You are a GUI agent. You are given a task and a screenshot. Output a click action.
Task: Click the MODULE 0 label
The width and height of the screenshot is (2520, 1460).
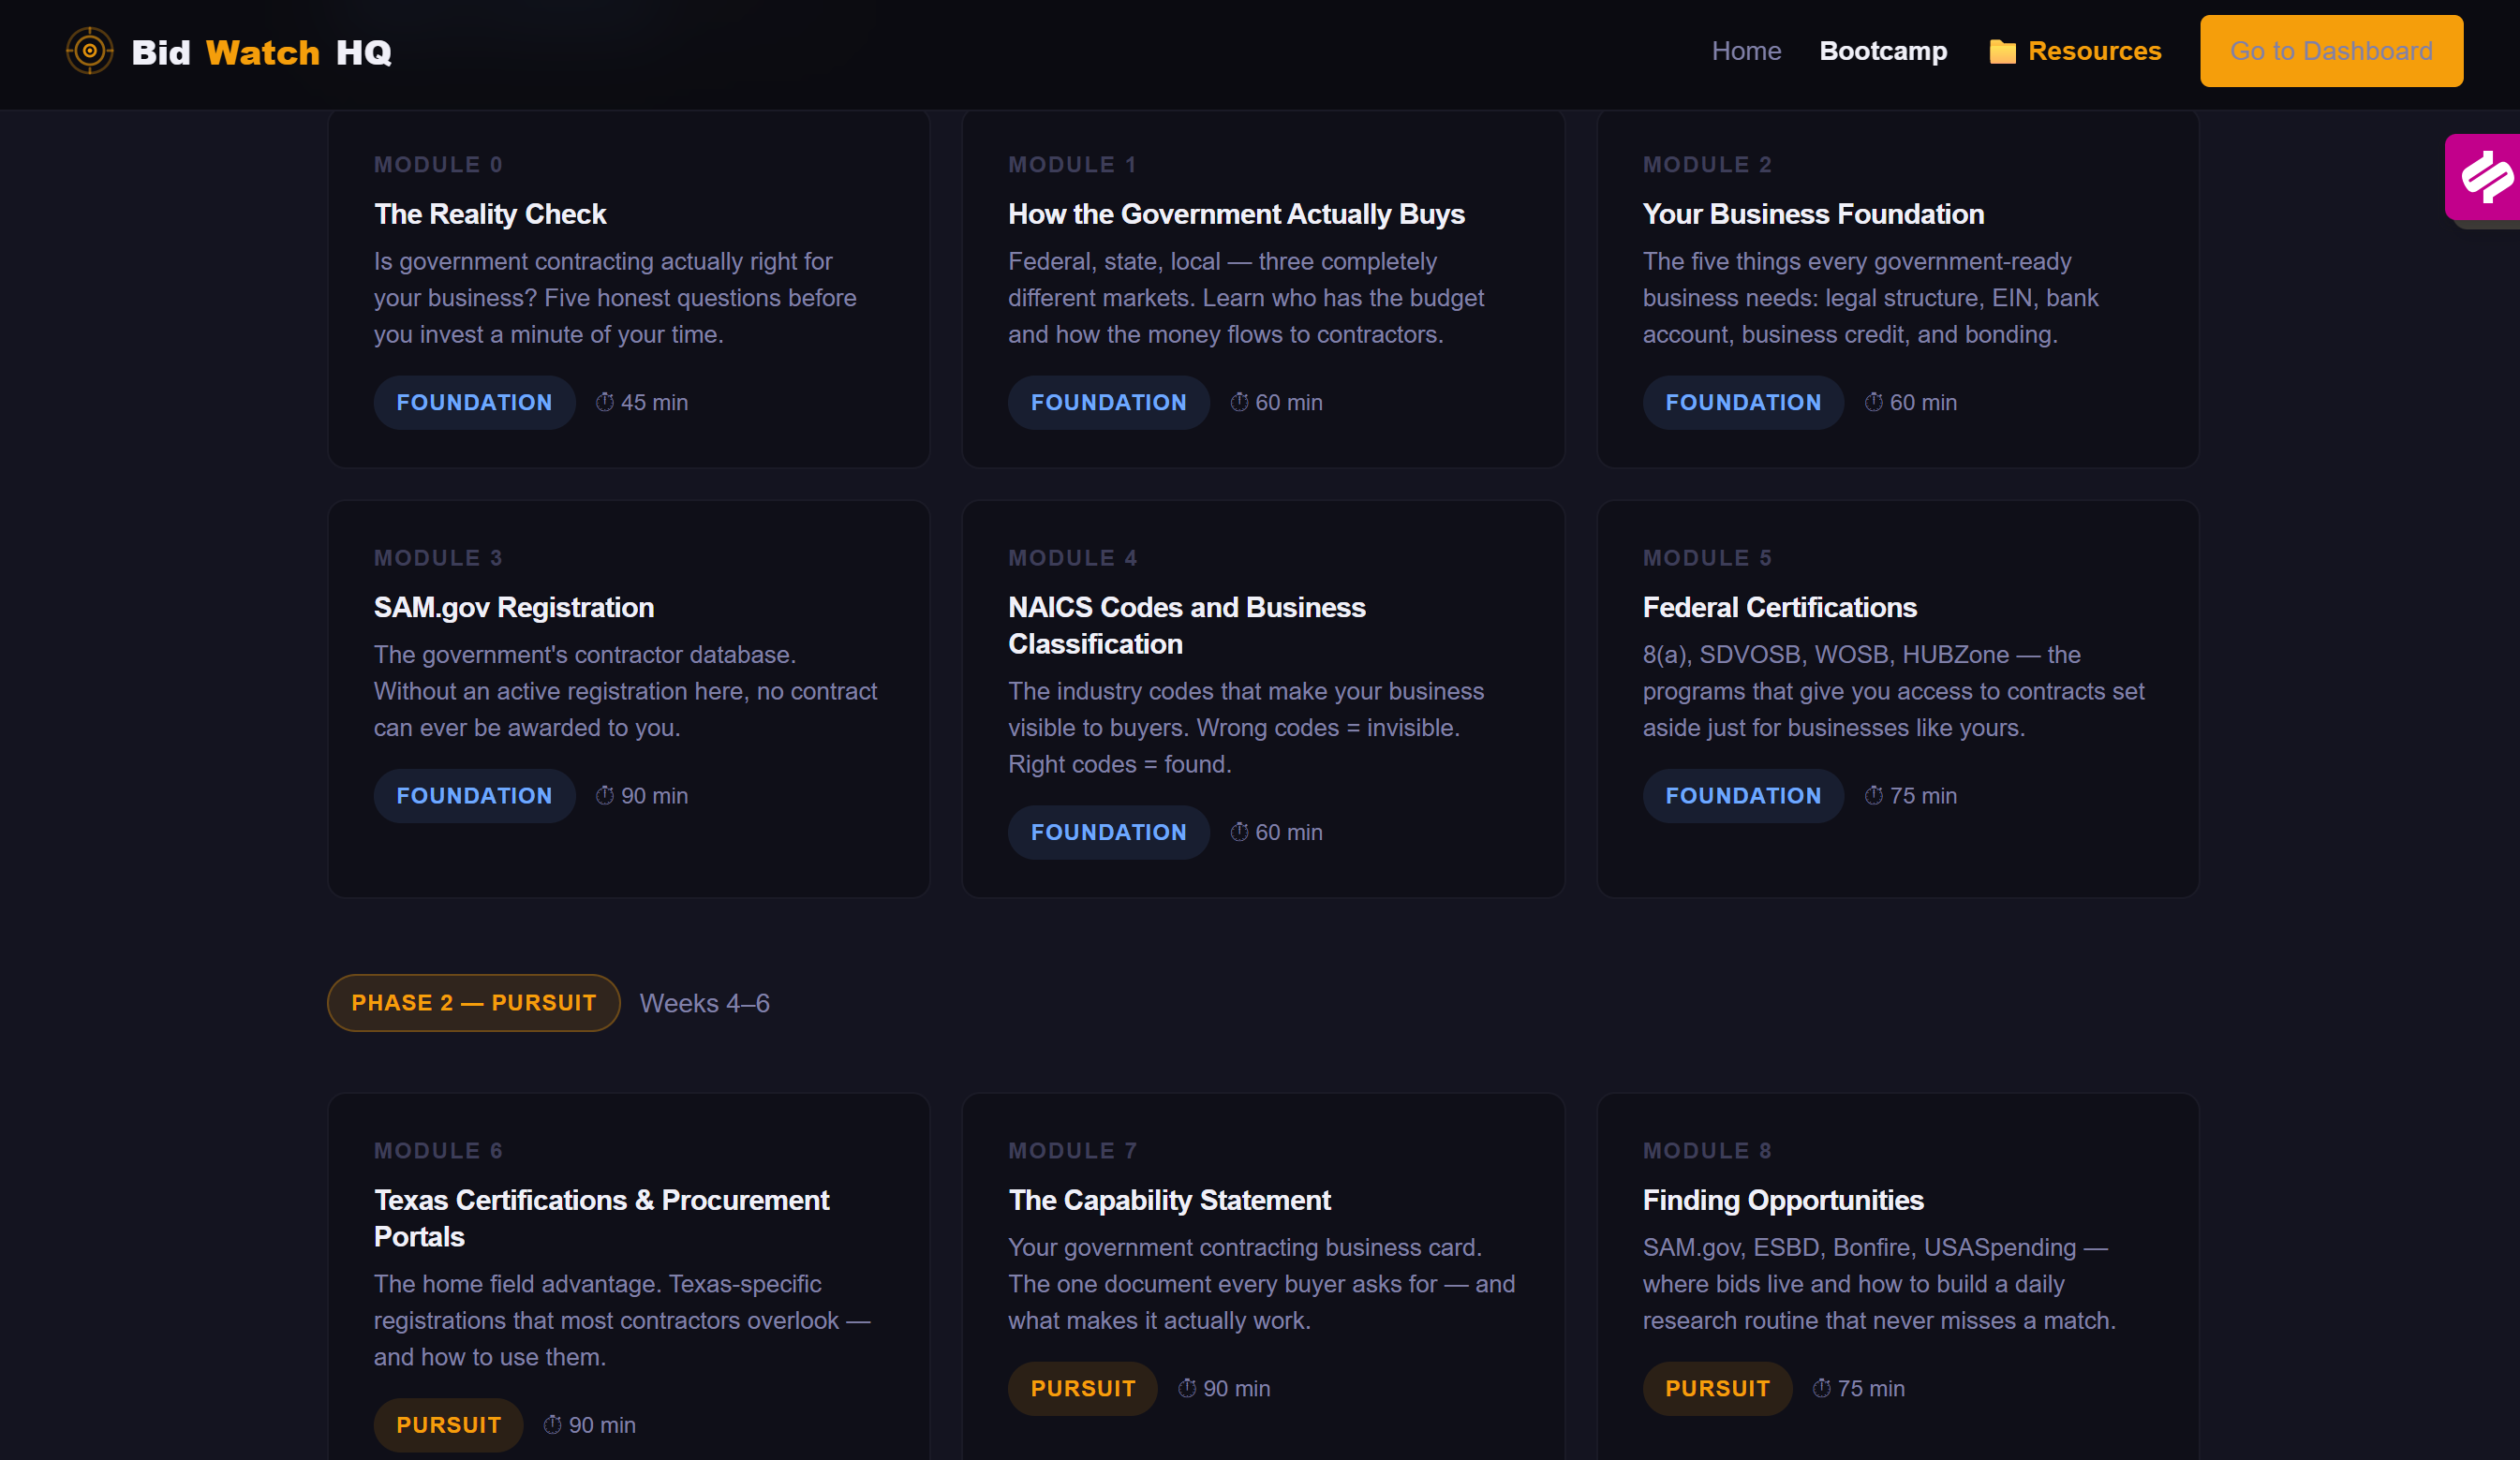tap(438, 165)
